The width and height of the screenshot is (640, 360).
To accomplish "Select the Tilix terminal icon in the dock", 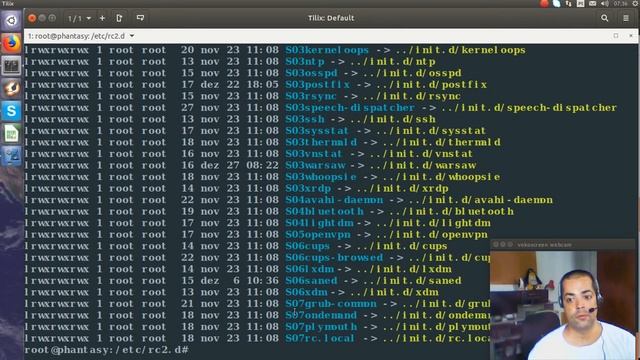I will click(11, 66).
